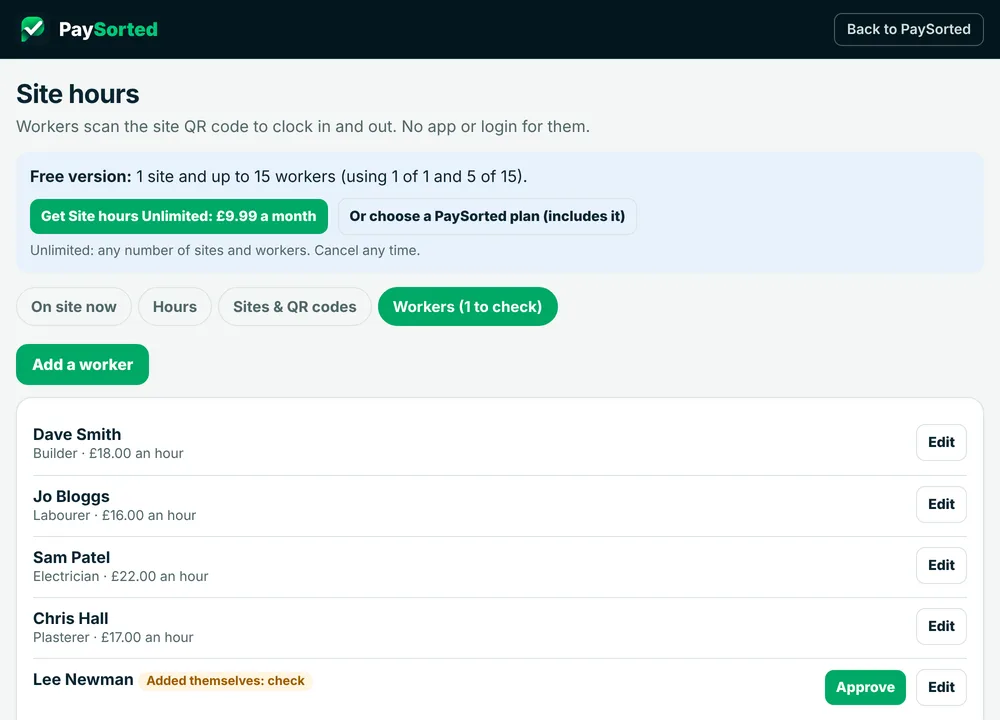Click the Jo Bloggs name
Screen dimensions: 1000x720
pyautogui.click(x=71, y=496)
